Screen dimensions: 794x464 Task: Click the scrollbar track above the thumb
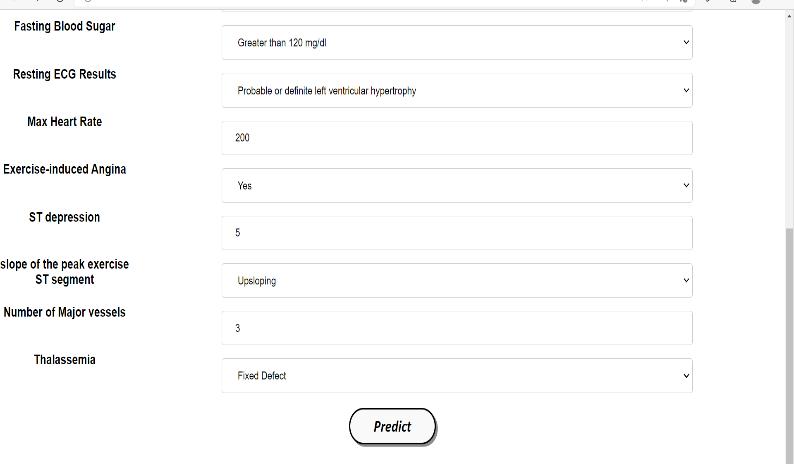[789, 120]
